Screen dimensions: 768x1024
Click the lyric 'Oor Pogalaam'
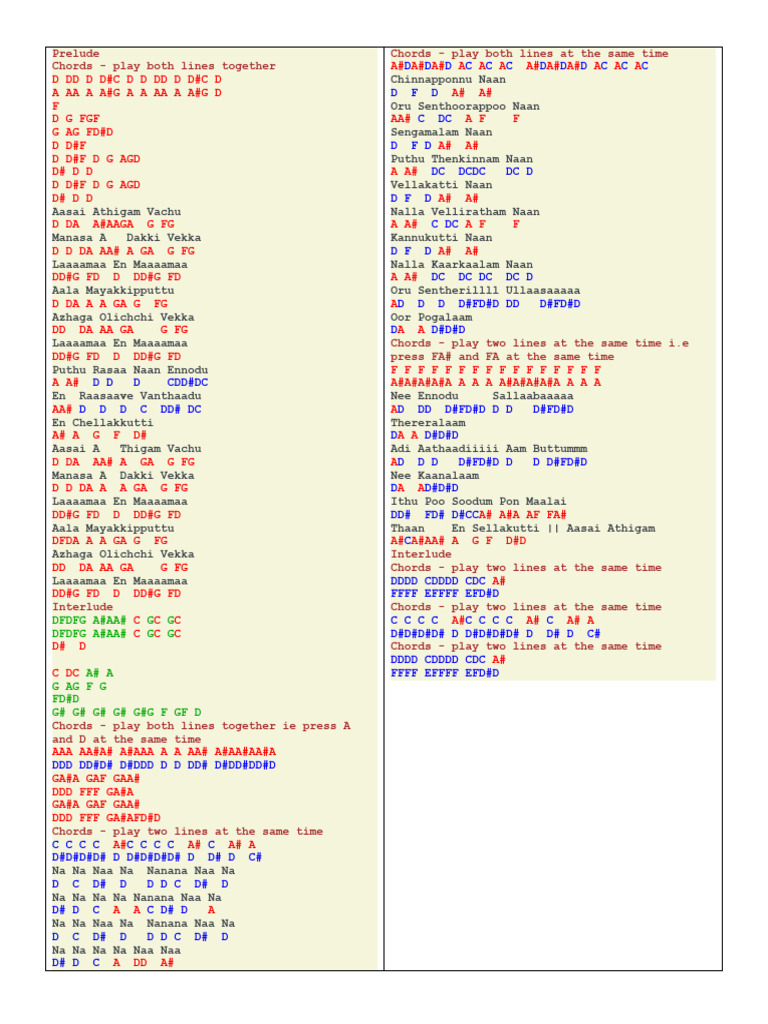click(431, 317)
